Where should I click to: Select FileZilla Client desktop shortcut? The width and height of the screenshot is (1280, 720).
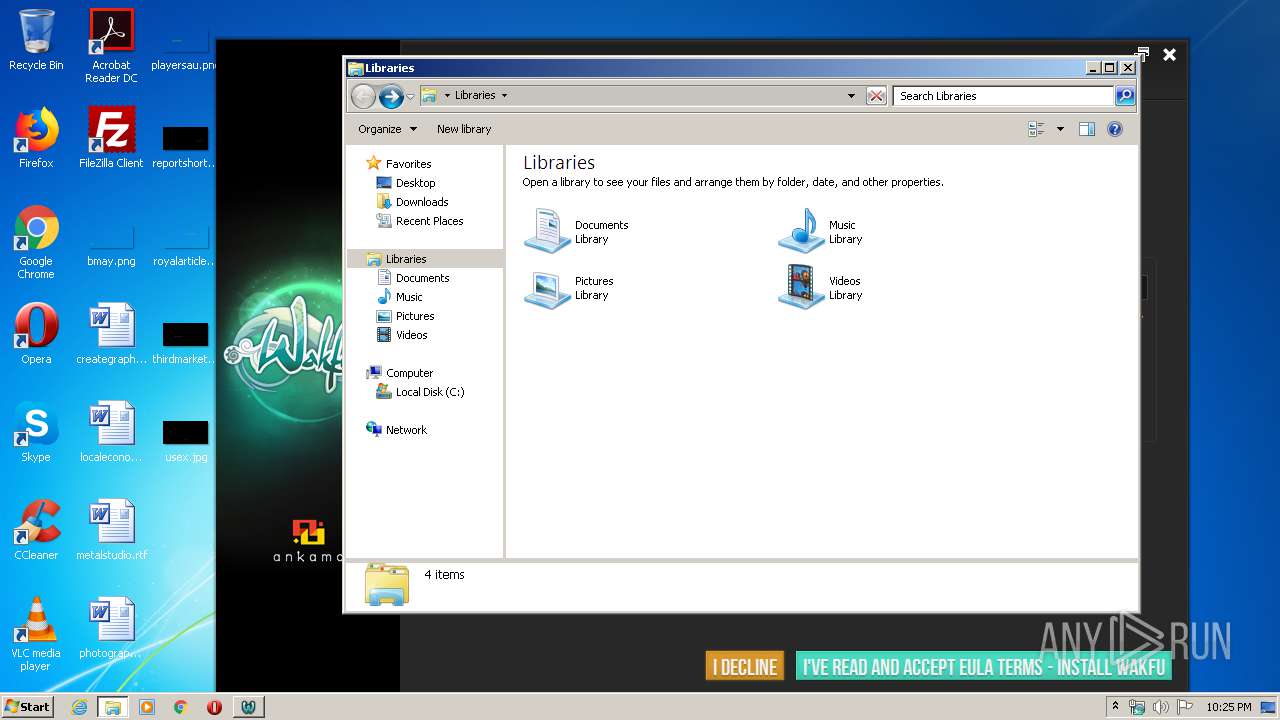tap(111, 138)
